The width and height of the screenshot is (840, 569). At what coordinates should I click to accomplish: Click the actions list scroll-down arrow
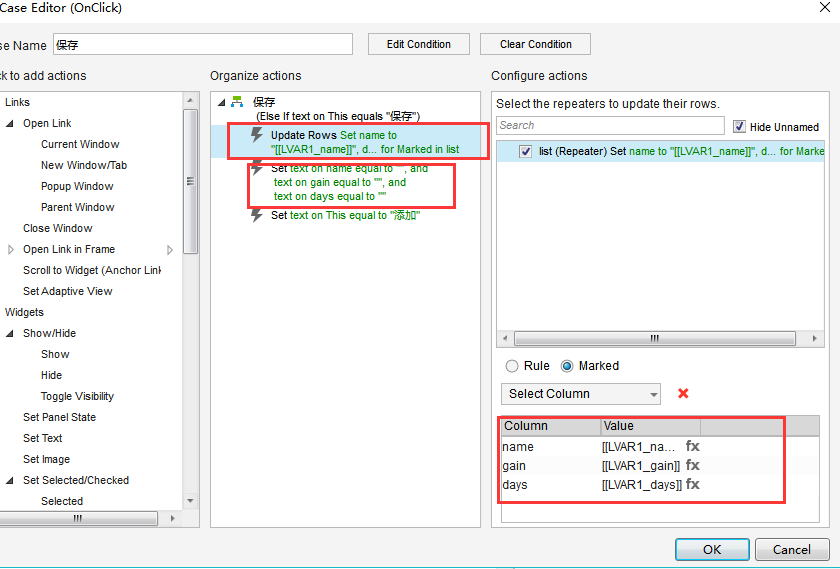(x=190, y=501)
